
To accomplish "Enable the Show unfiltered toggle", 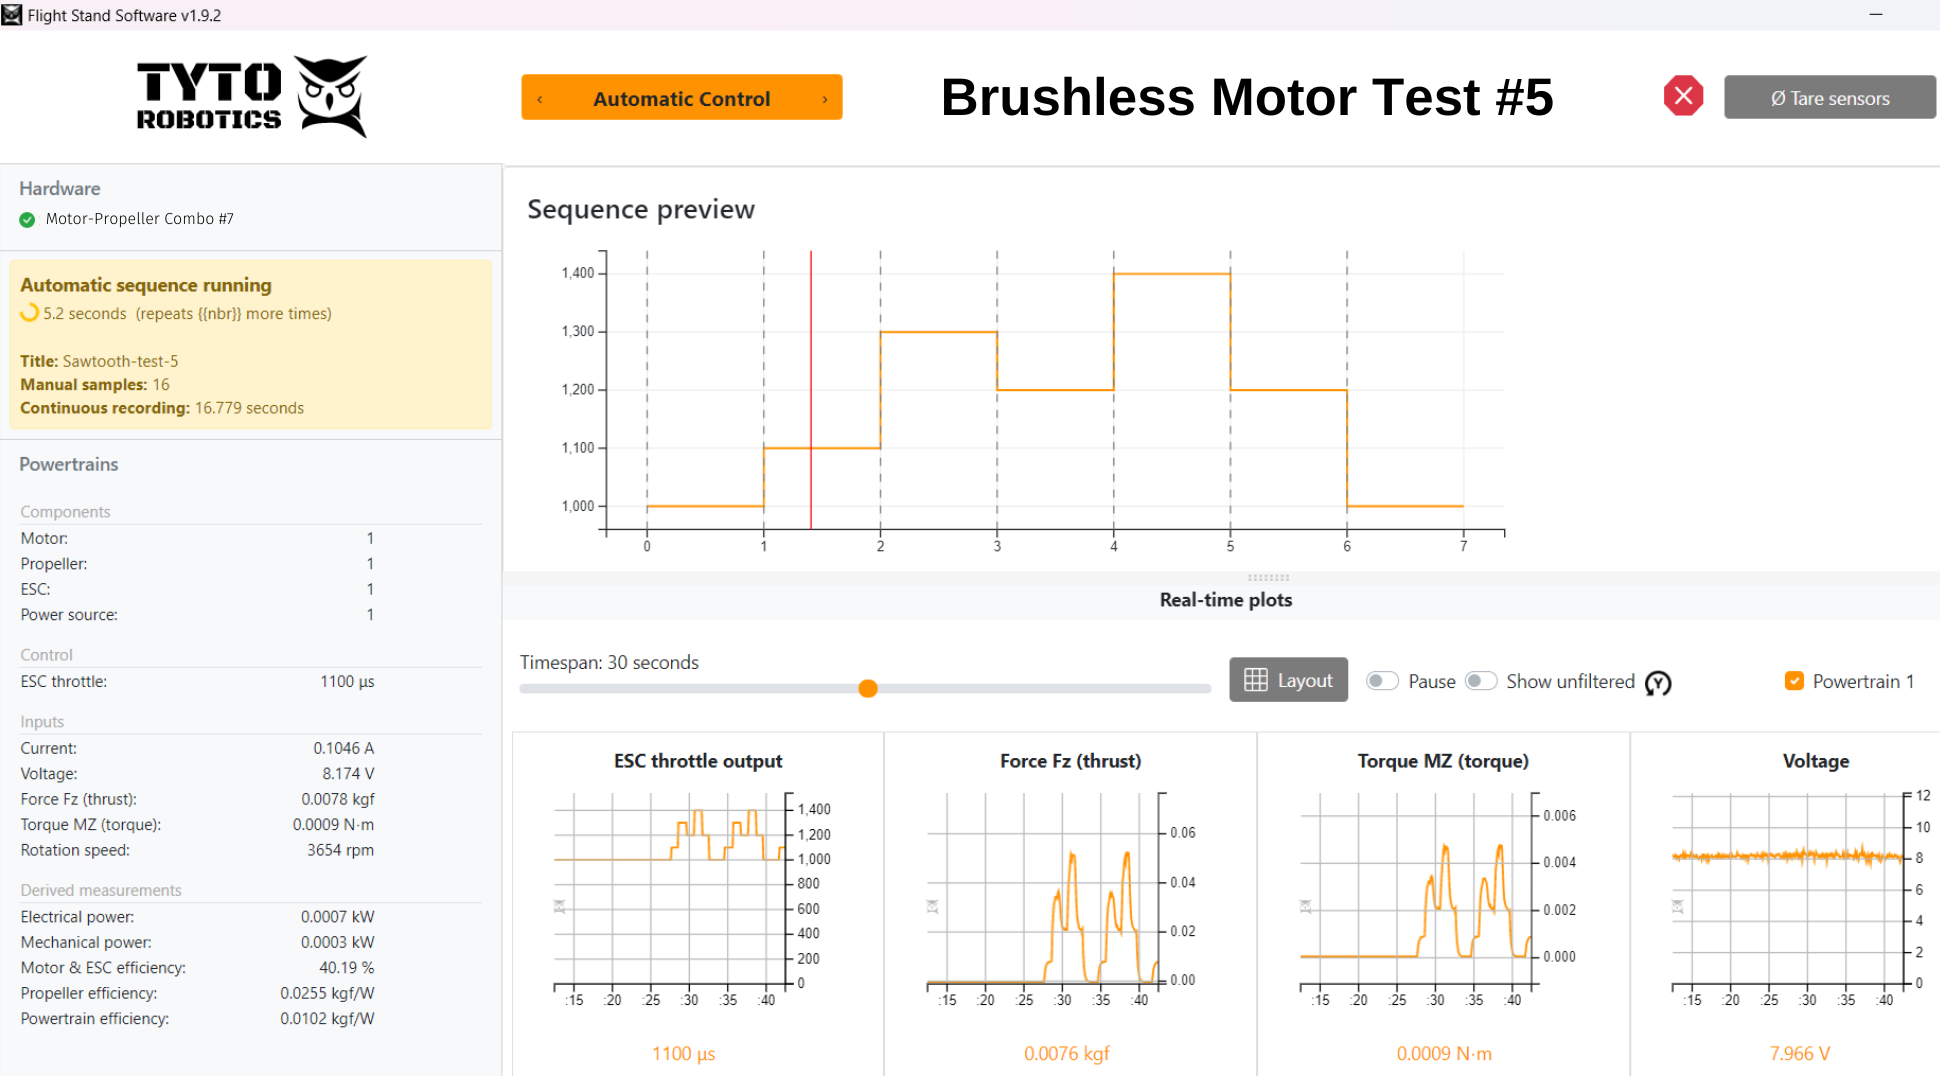I will tap(1480, 681).
